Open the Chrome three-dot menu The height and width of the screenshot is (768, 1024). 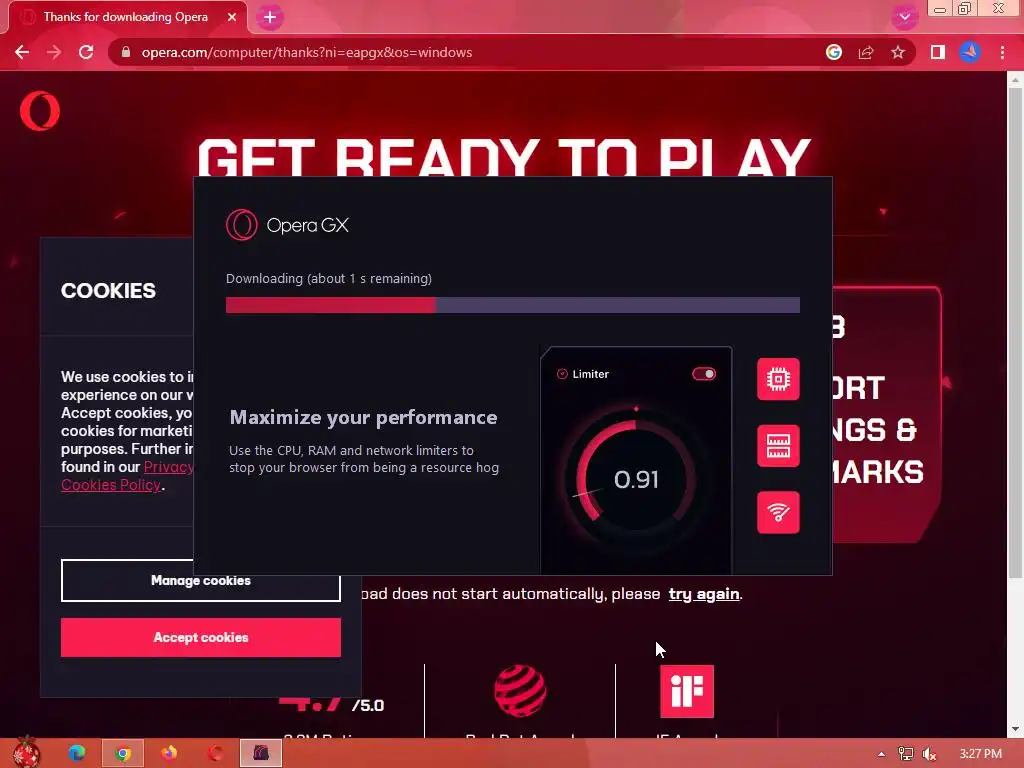click(x=1002, y=52)
